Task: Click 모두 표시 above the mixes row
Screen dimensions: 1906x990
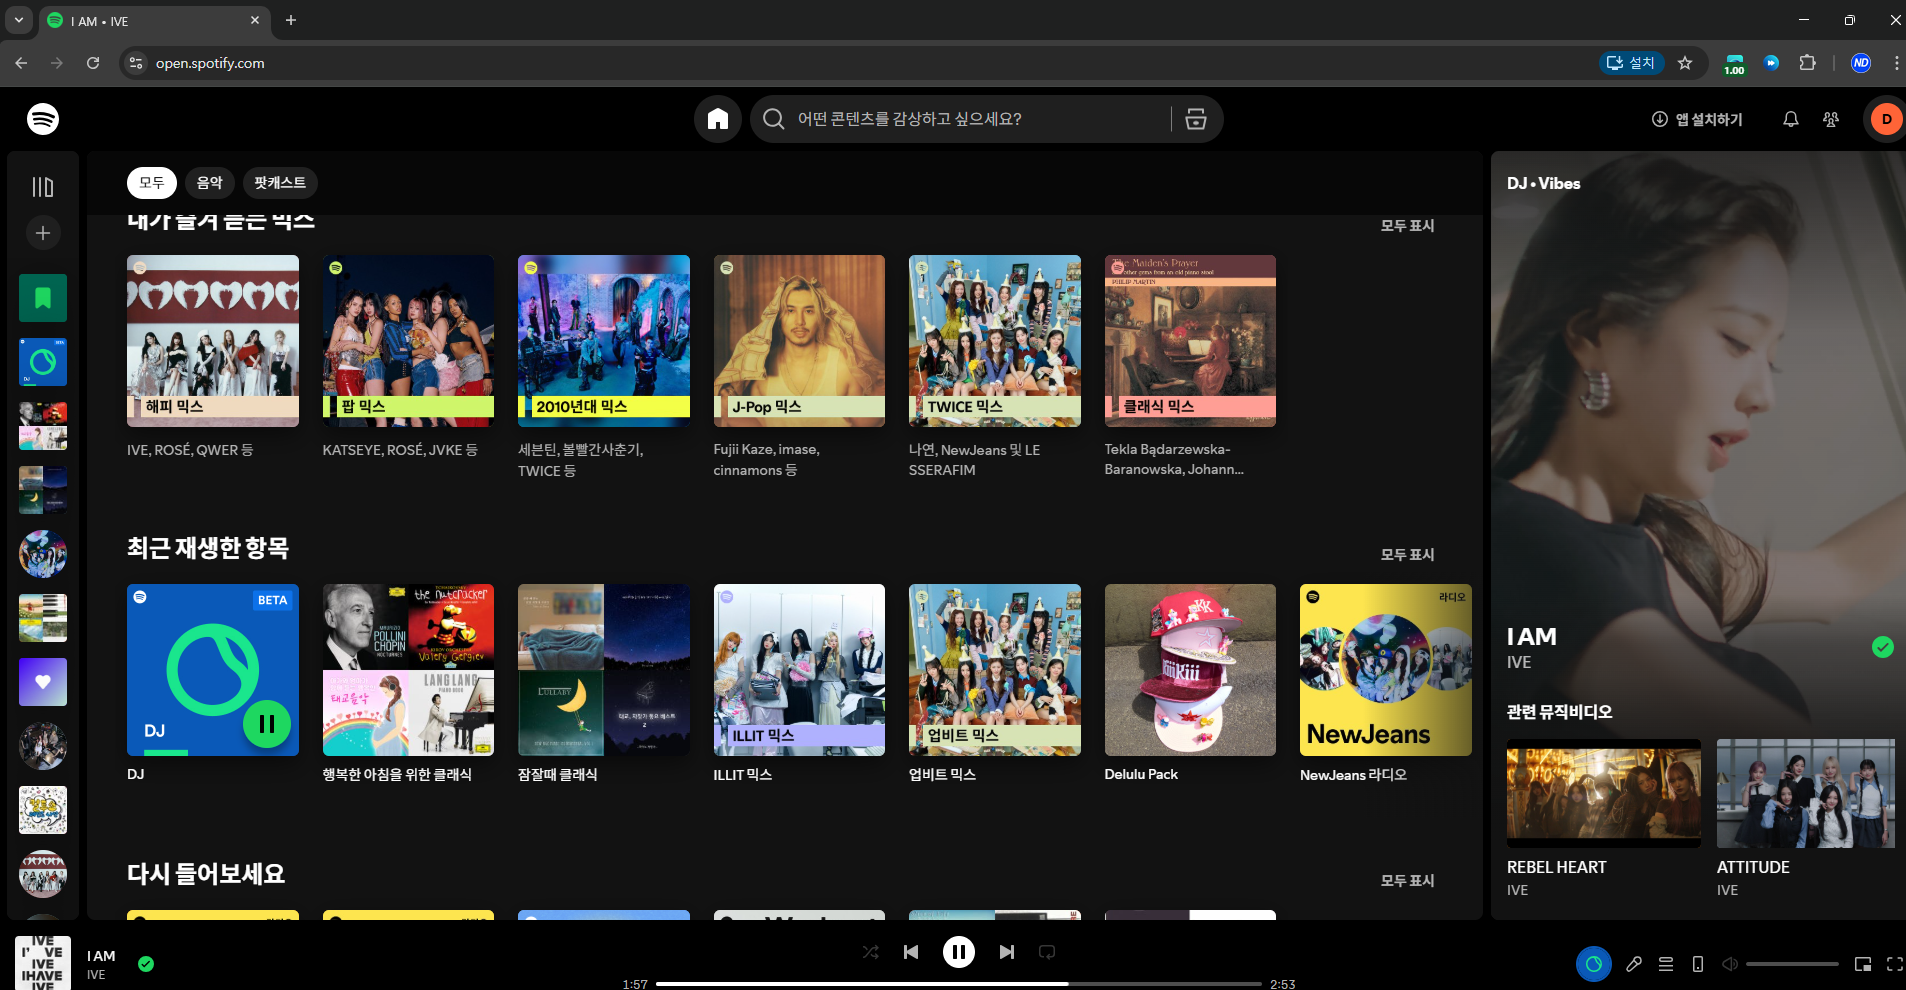Action: (1407, 225)
